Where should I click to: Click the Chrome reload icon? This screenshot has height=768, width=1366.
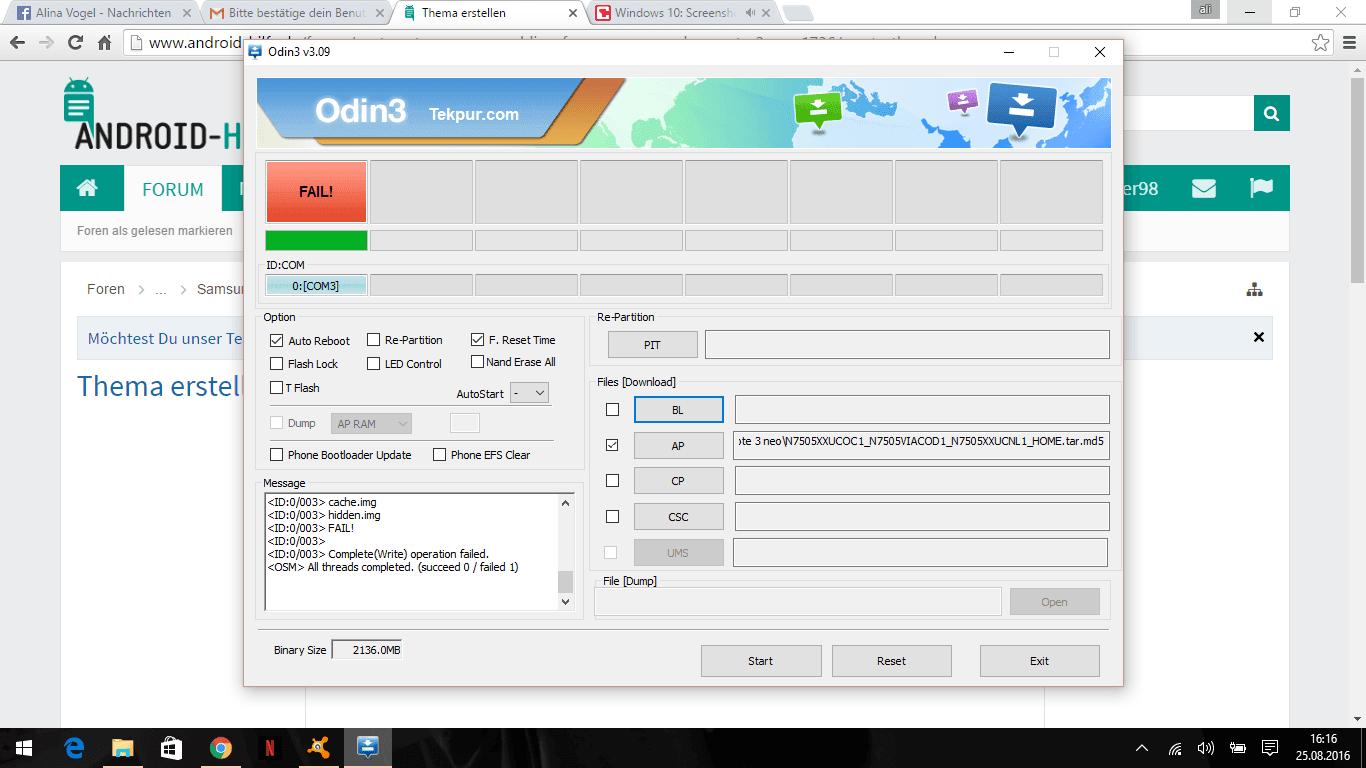(75, 43)
